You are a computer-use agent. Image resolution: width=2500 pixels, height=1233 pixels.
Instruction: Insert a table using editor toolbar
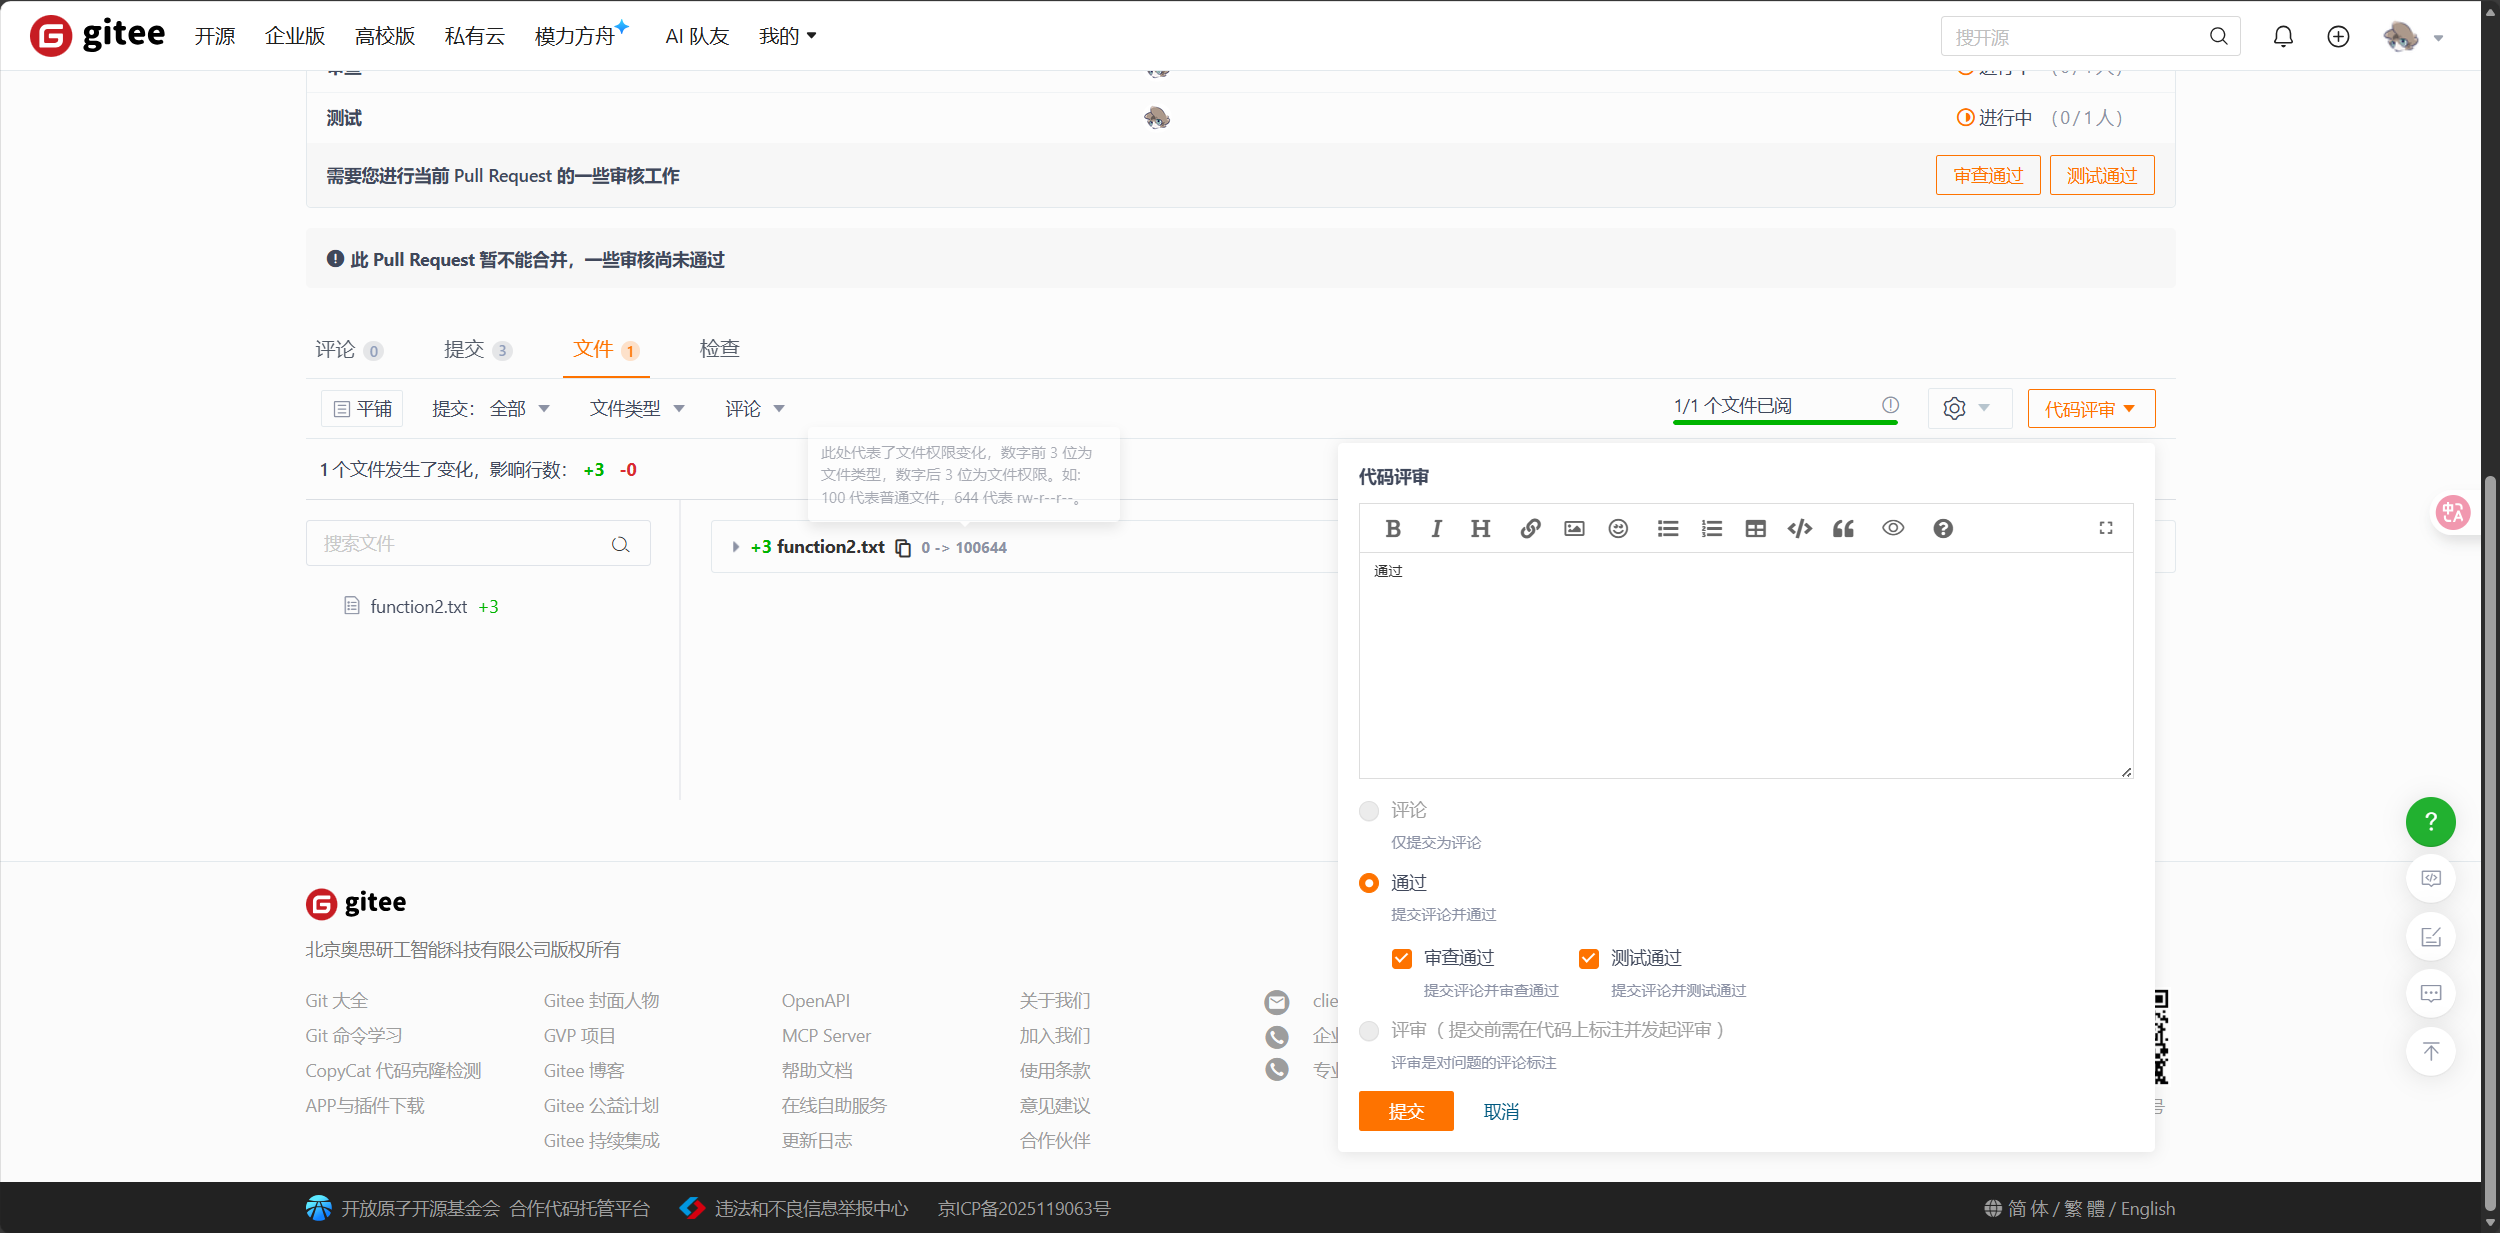[1755, 529]
